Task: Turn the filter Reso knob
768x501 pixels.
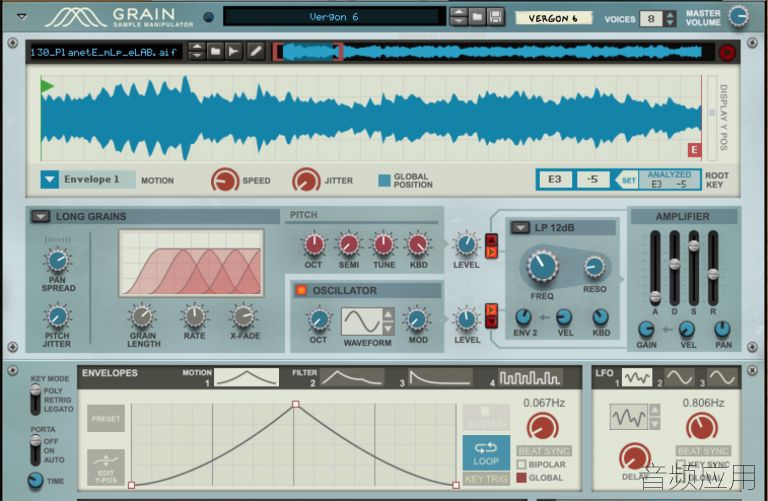Action: click(x=594, y=267)
